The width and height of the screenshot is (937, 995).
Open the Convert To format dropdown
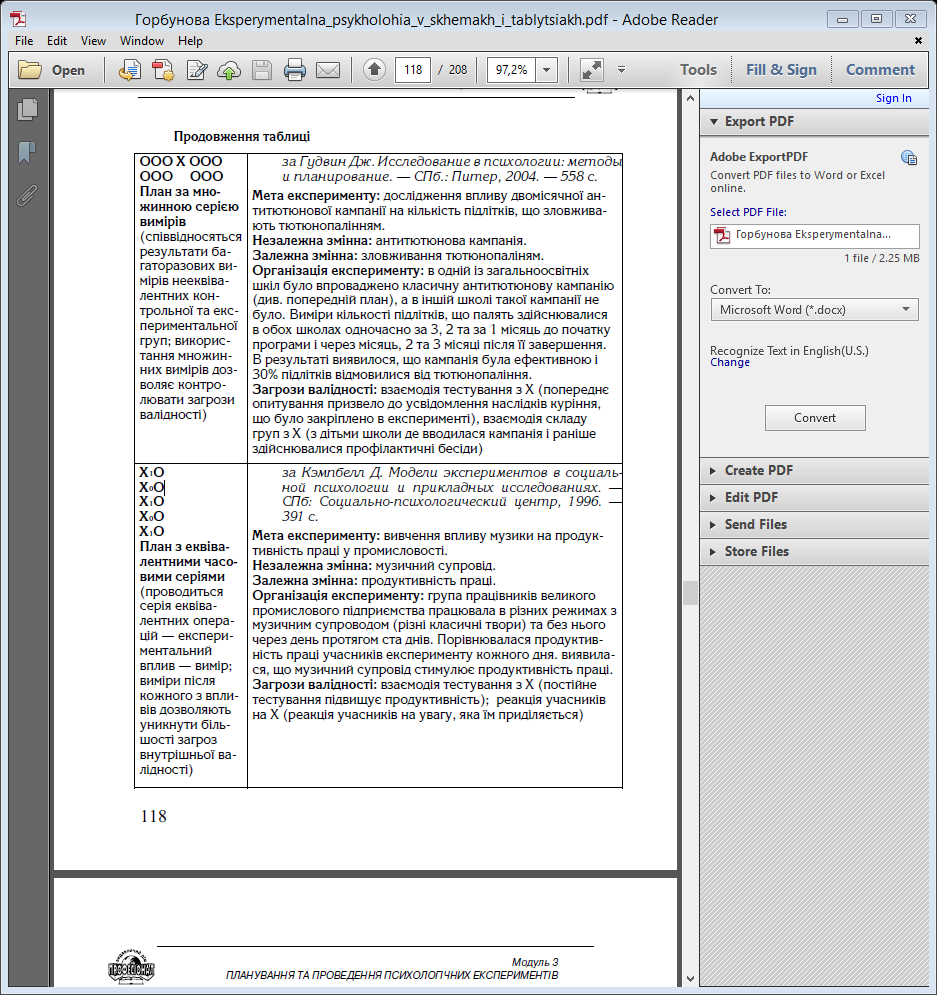[x=814, y=310]
